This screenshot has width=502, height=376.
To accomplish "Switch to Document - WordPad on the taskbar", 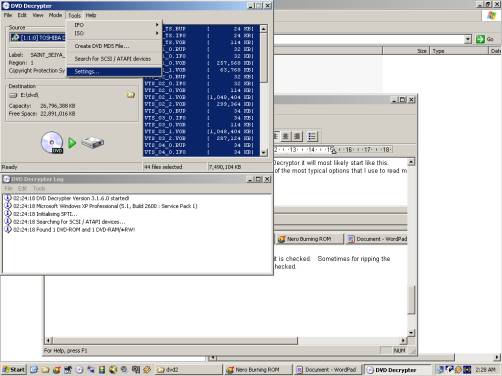I will (328, 370).
